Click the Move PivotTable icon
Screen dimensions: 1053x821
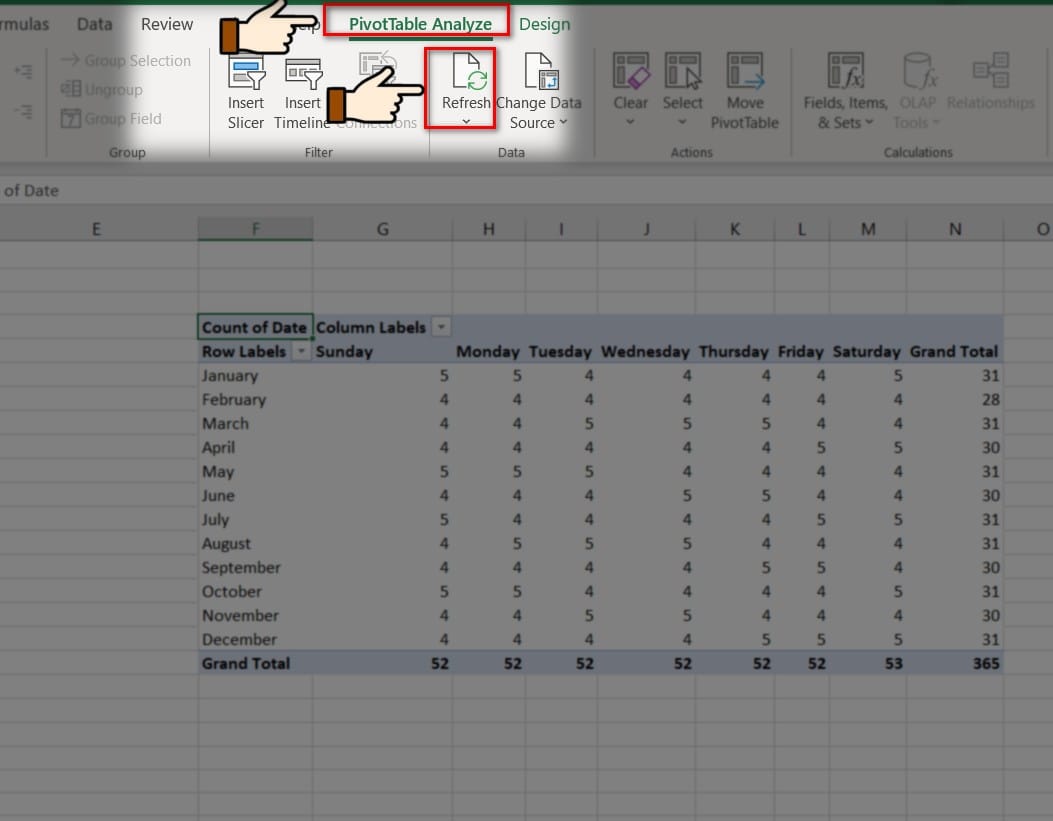pos(745,70)
